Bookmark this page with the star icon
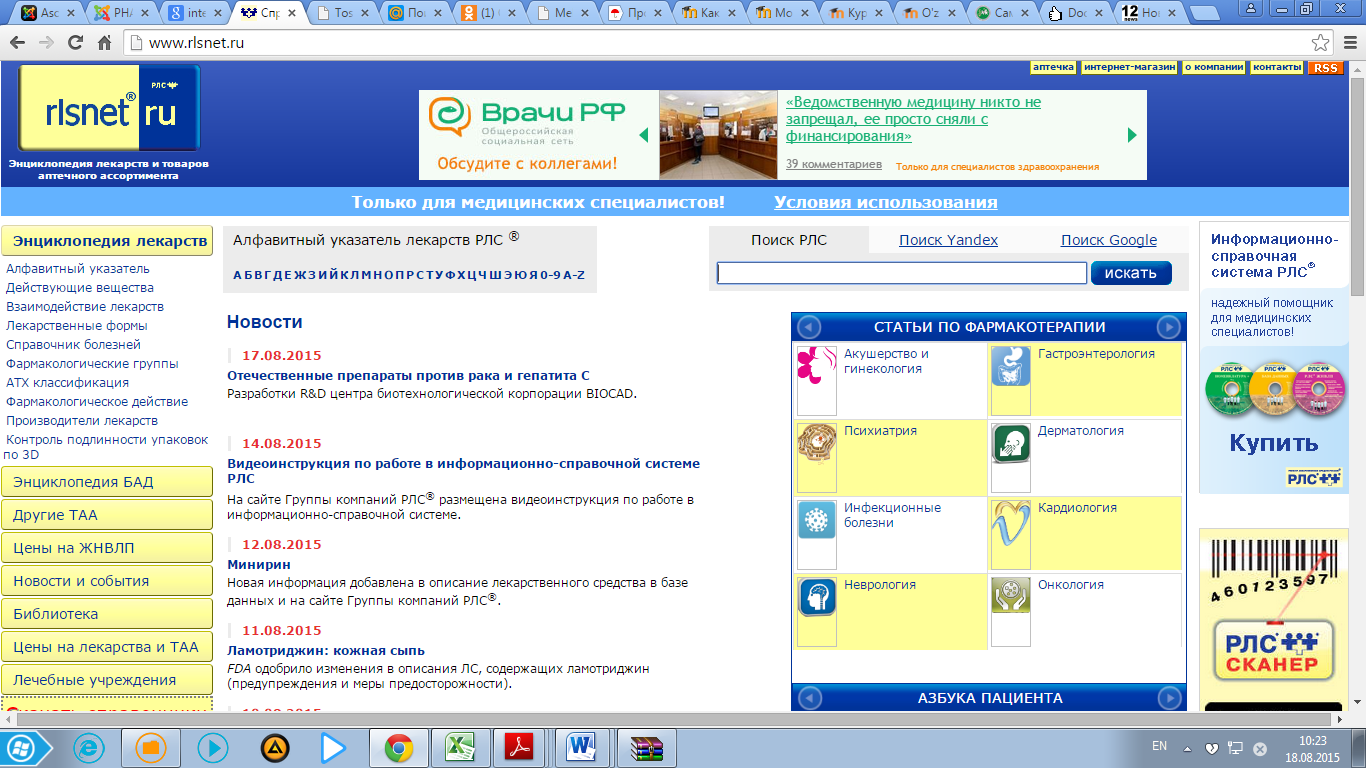The image size is (1366, 768). (x=1321, y=43)
